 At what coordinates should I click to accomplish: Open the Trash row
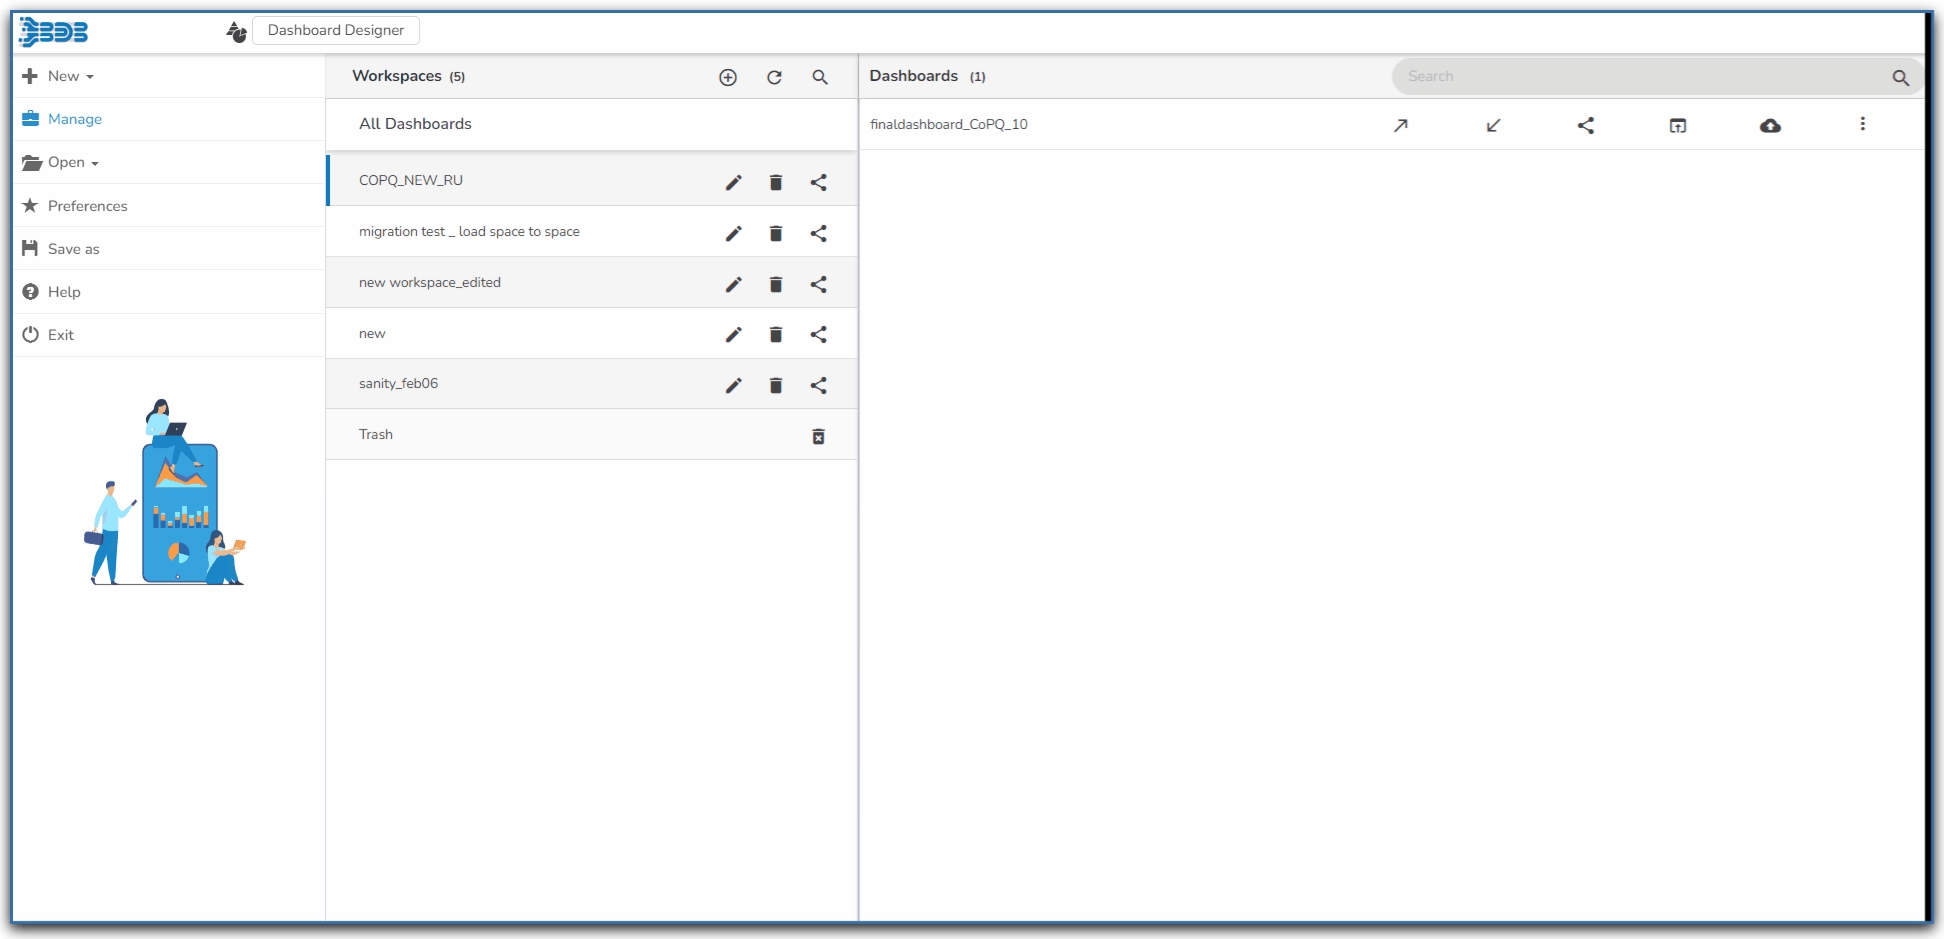pos(592,434)
